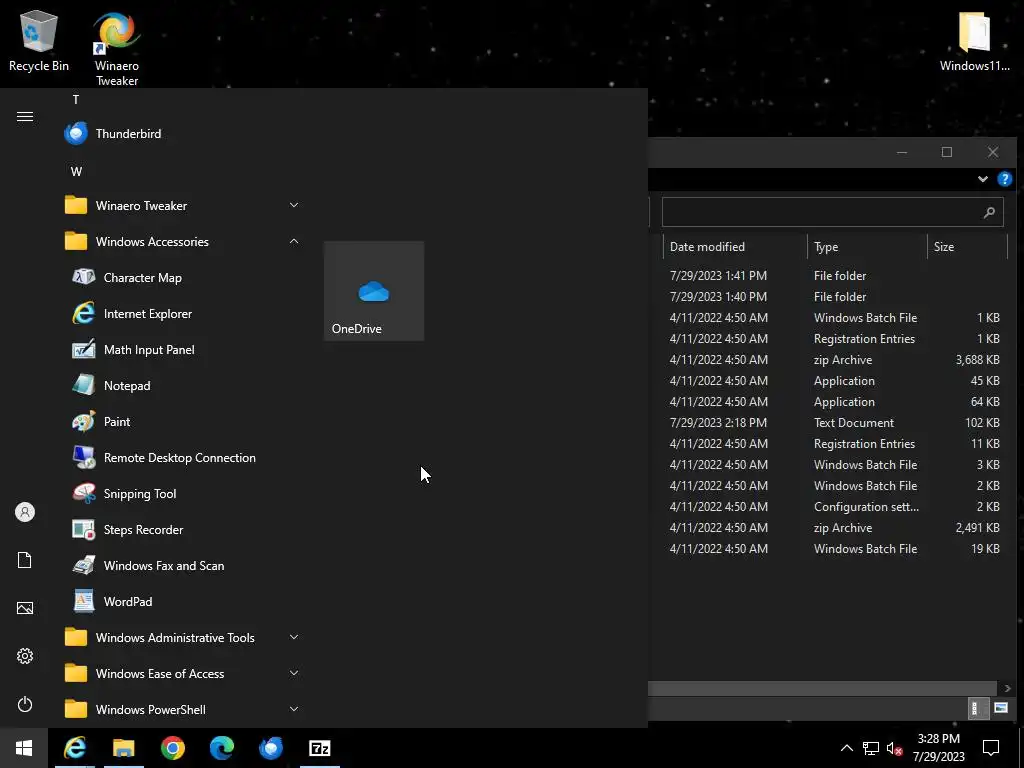Jump to the letter T section header

coord(76,100)
